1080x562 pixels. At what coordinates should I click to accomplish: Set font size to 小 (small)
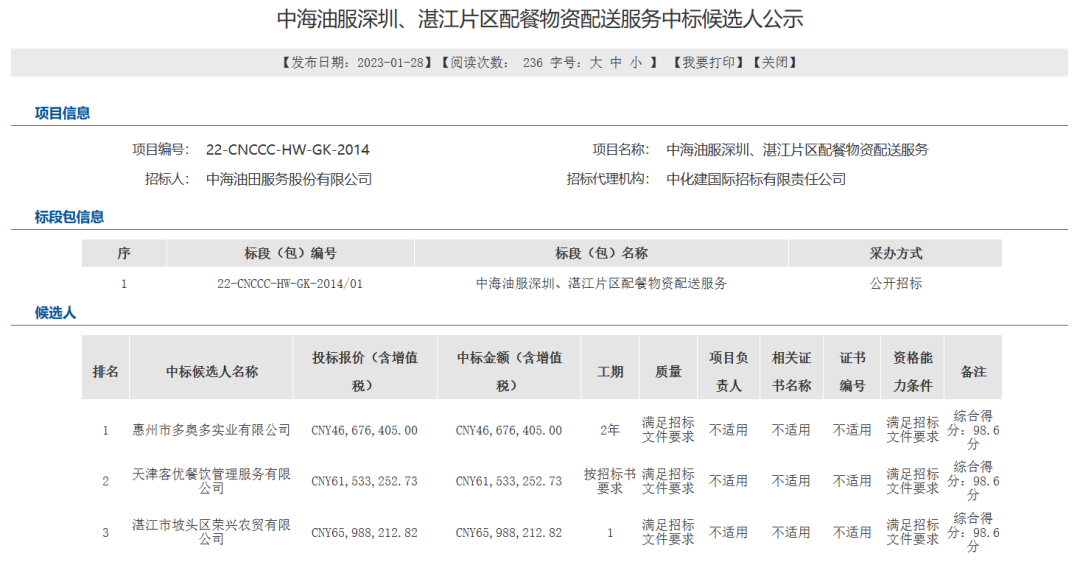coord(636,63)
